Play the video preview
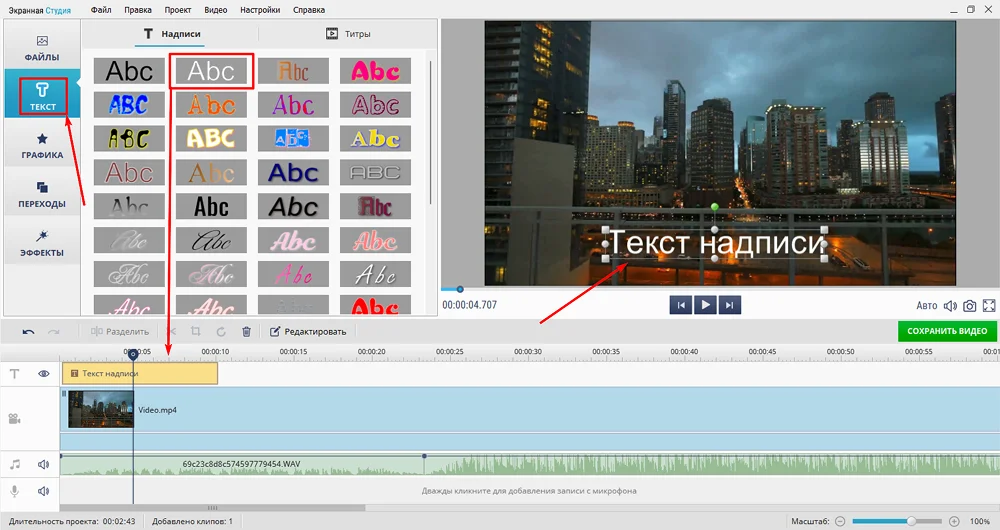This screenshot has width=1000, height=530. pyautogui.click(x=705, y=305)
